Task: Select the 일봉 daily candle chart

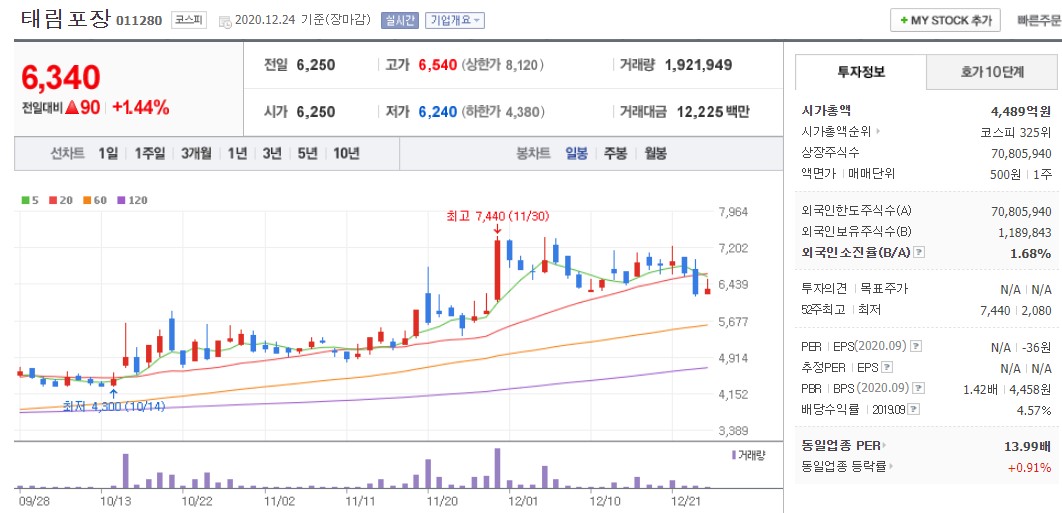Action: click(576, 154)
